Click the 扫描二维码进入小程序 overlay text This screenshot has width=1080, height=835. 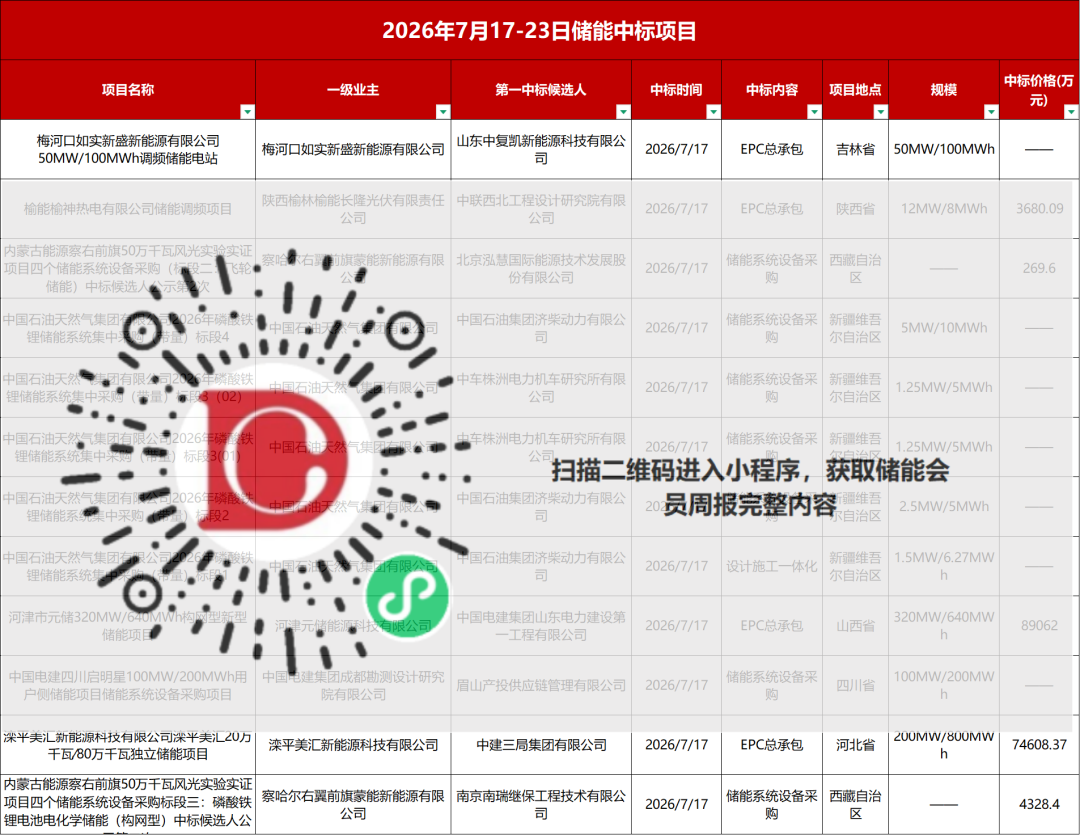[750, 488]
